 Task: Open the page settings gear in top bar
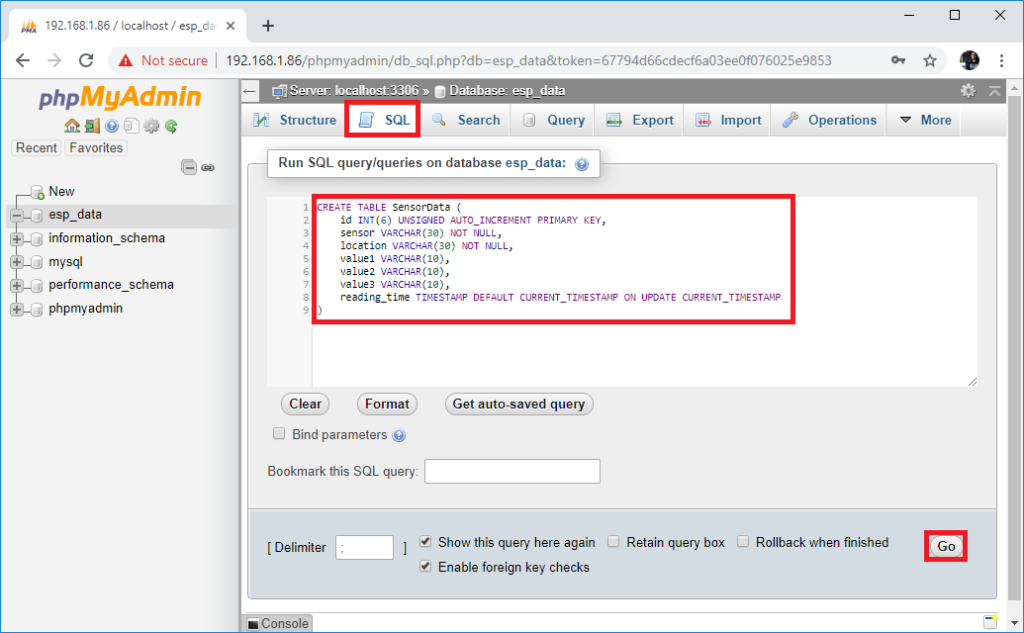(x=968, y=90)
